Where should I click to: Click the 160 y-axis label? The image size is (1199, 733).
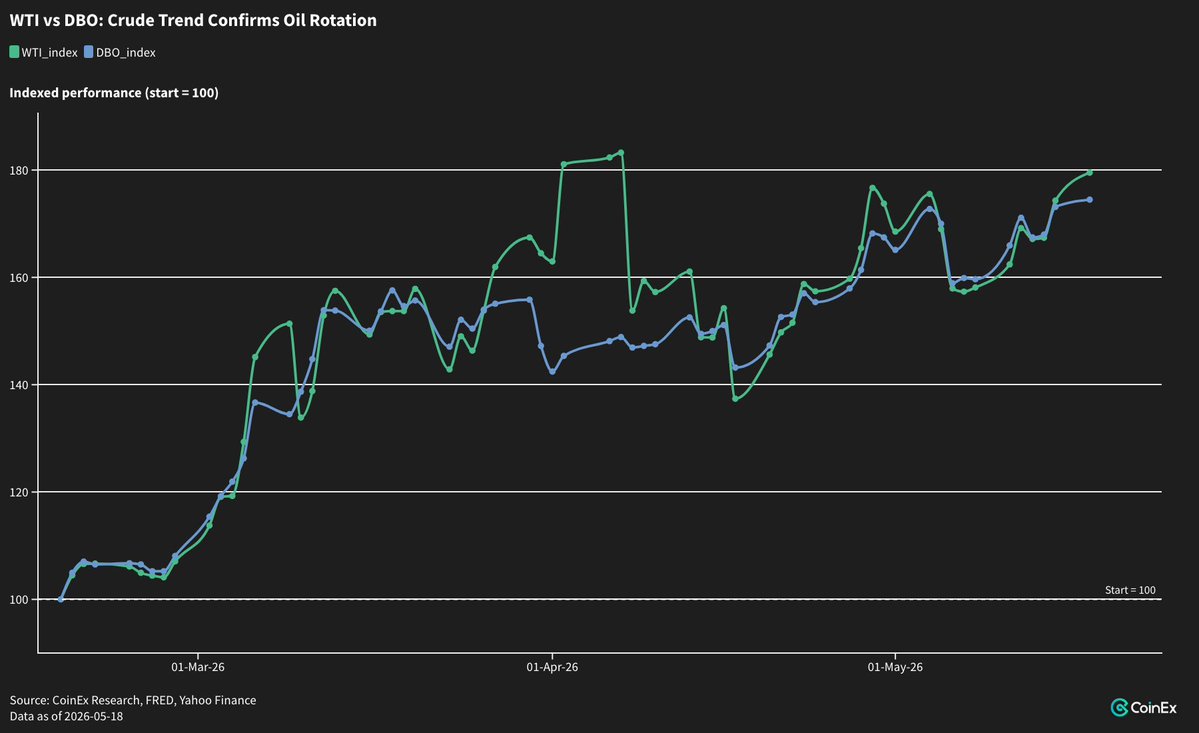(19, 277)
